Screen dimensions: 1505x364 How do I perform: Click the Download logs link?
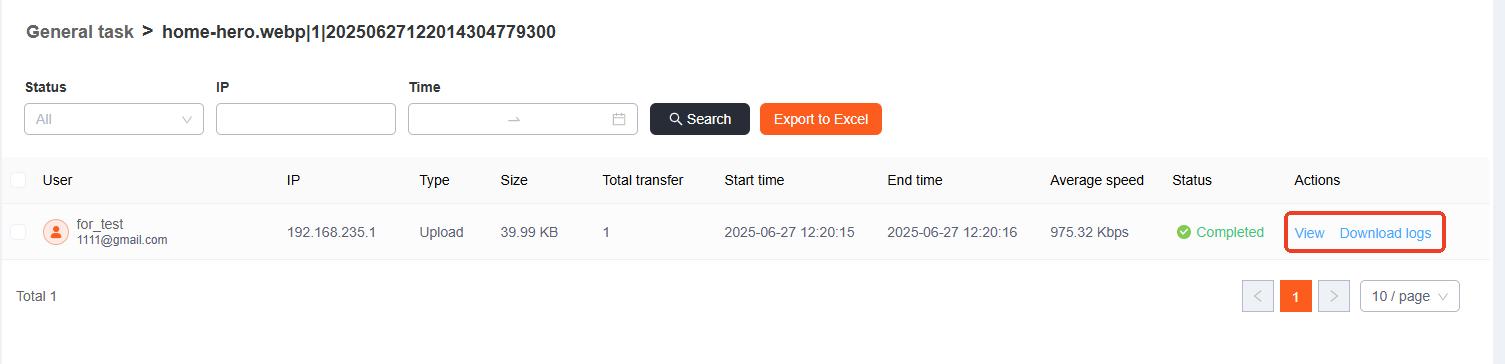(x=1385, y=233)
